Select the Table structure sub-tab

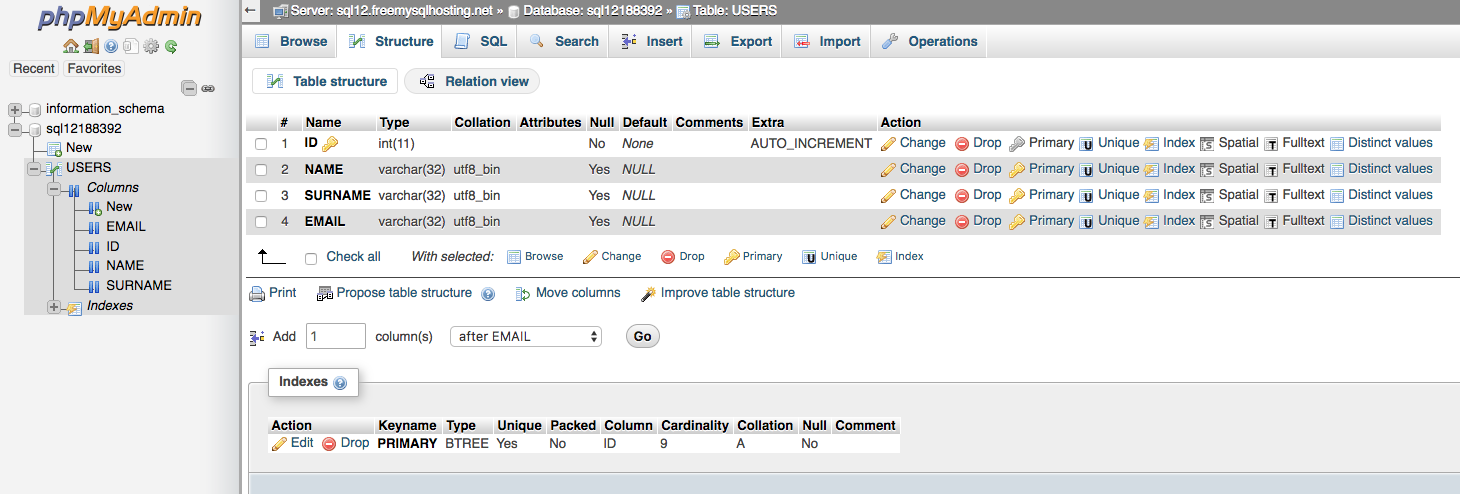click(326, 82)
